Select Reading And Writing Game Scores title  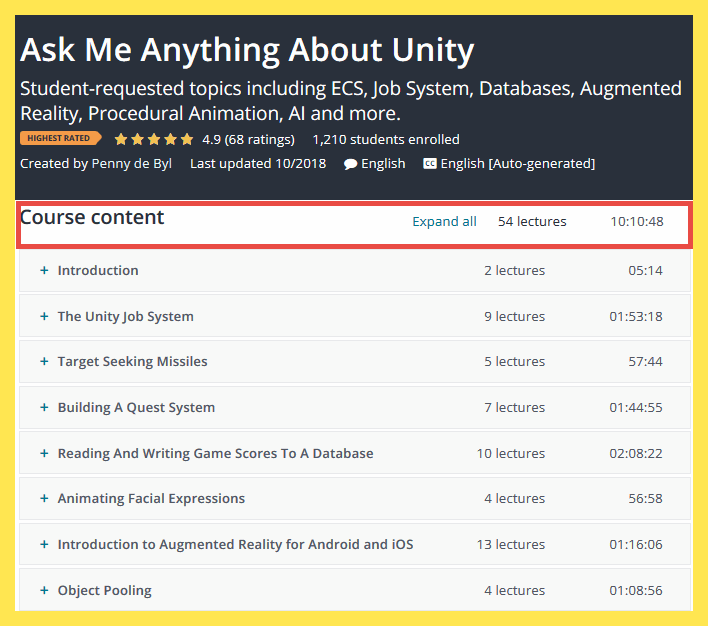click(215, 453)
